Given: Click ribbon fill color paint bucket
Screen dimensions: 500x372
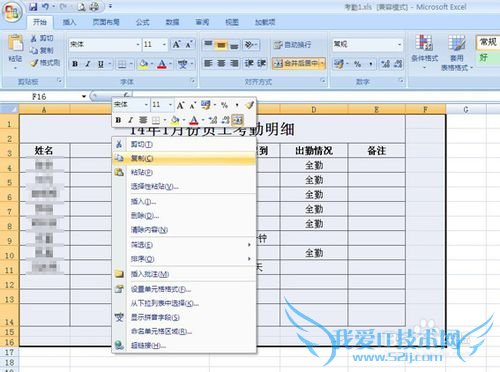Looking at the screenshot, I should pos(144,64).
